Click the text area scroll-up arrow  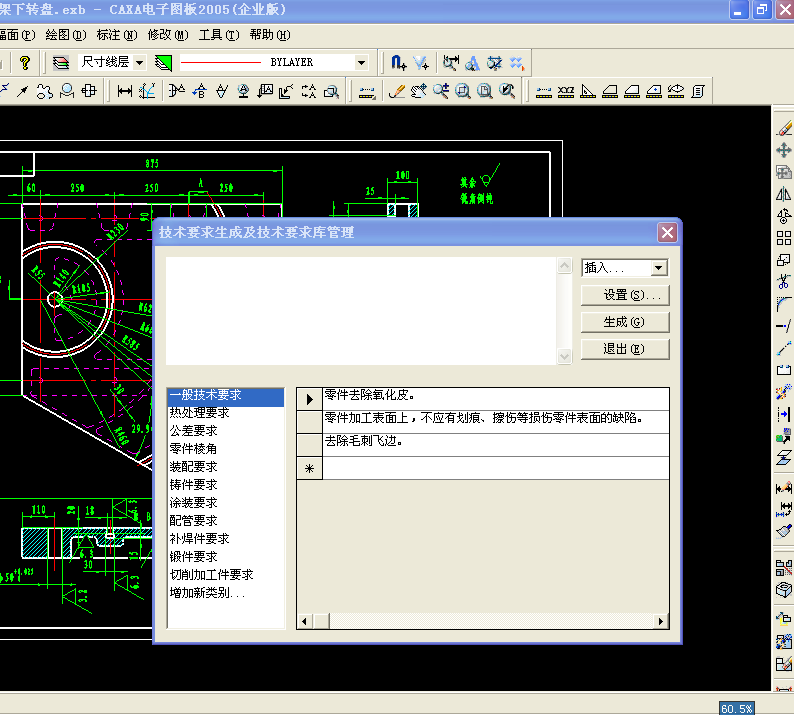pyautogui.click(x=564, y=265)
